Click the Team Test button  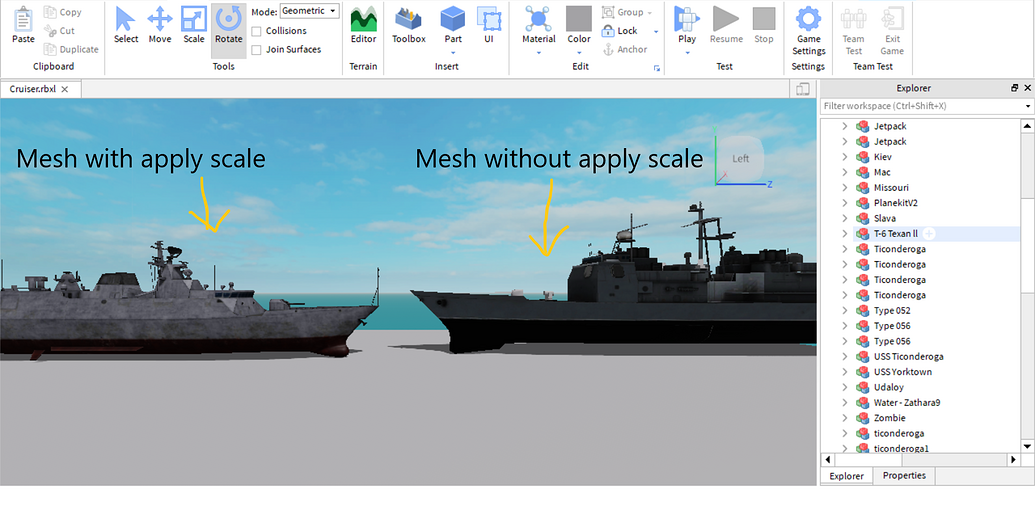pos(853,30)
